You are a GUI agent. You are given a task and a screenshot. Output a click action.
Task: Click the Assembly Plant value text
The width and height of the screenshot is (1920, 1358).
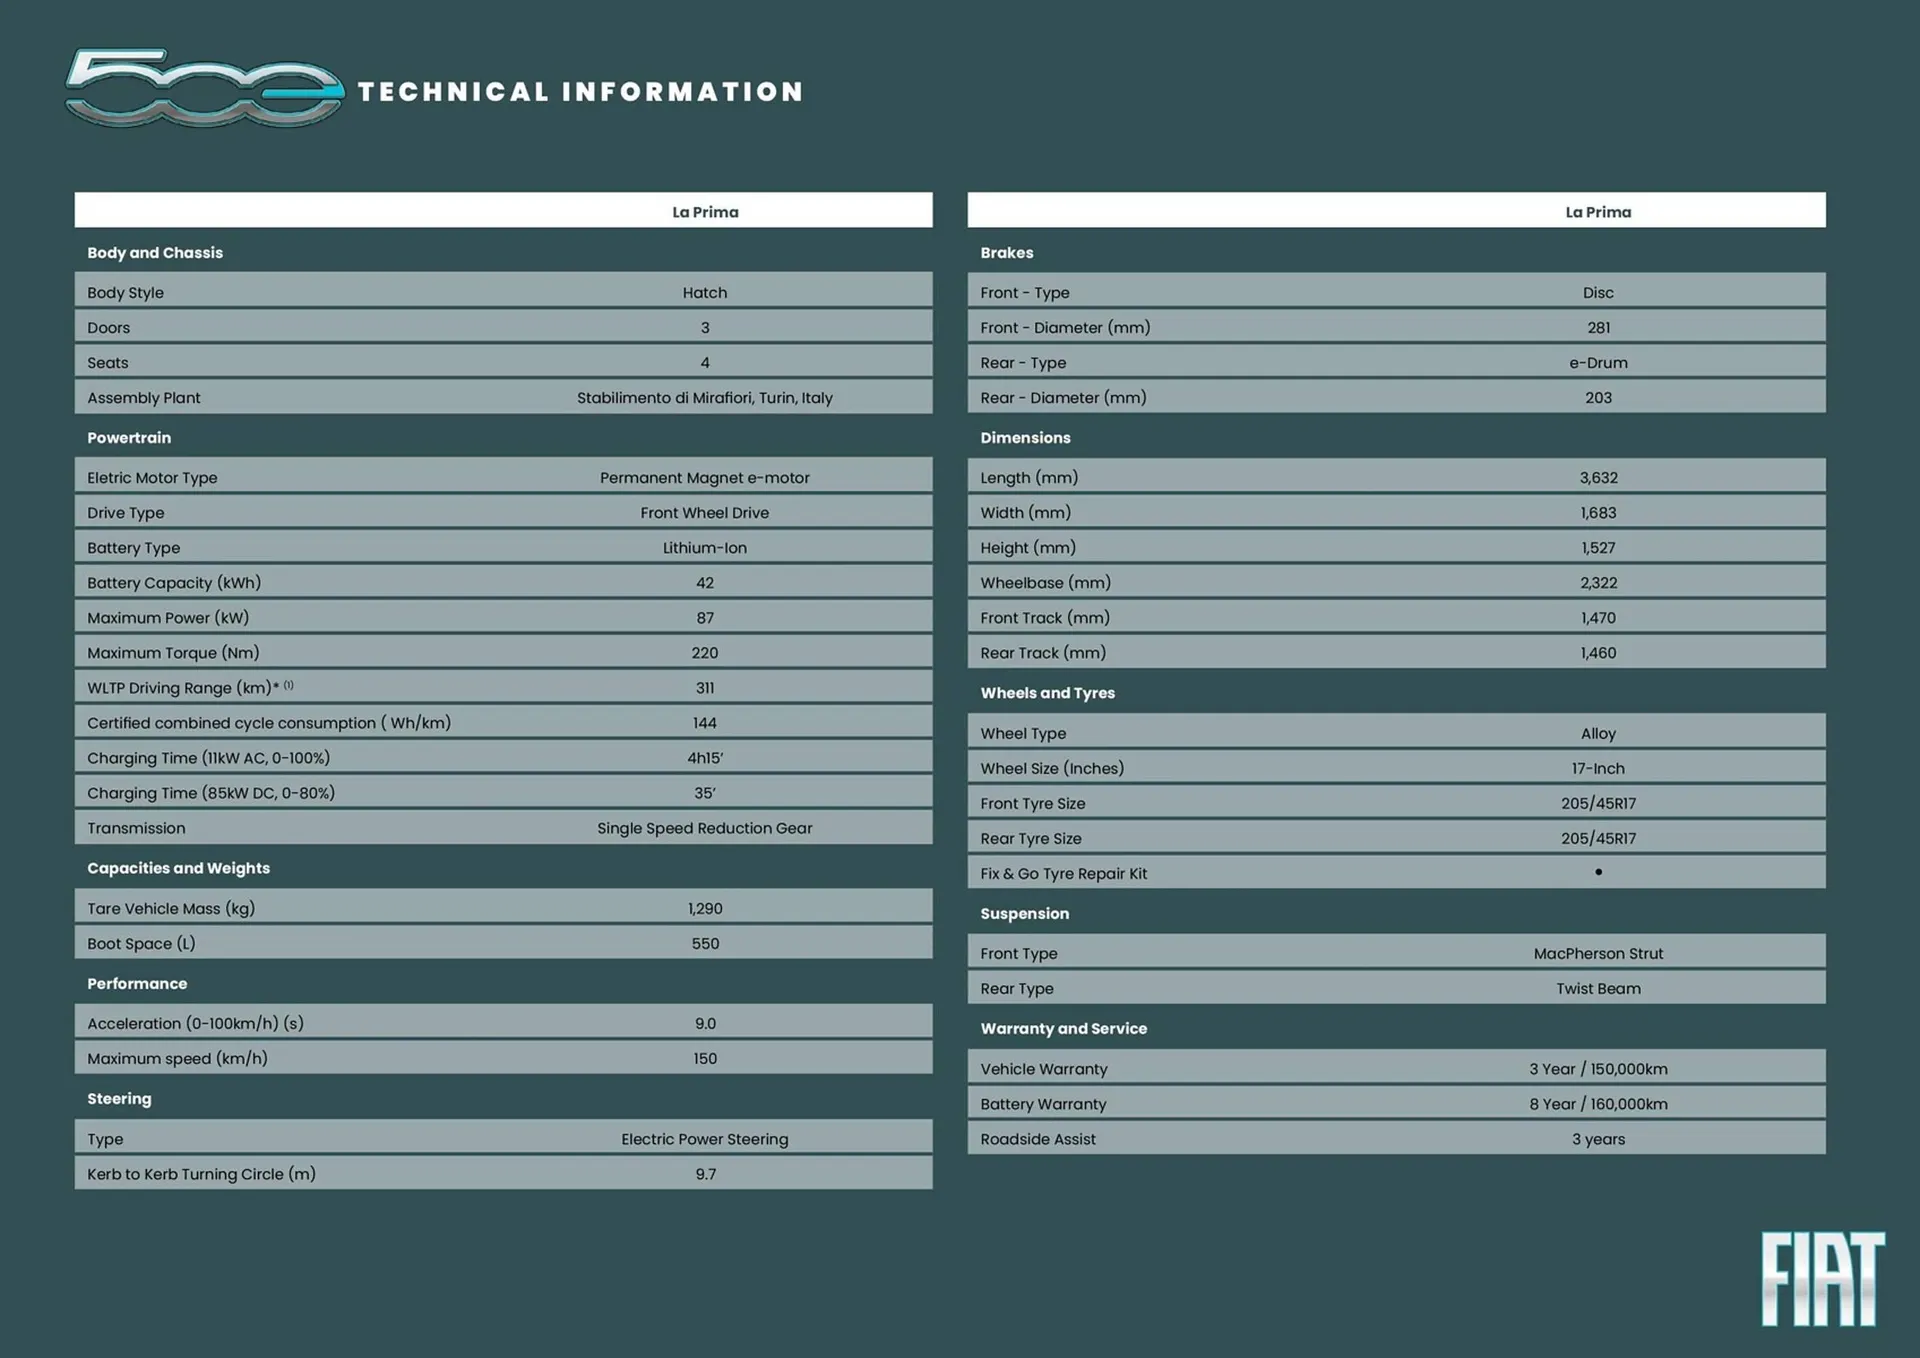pyautogui.click(x=704, y=398)
